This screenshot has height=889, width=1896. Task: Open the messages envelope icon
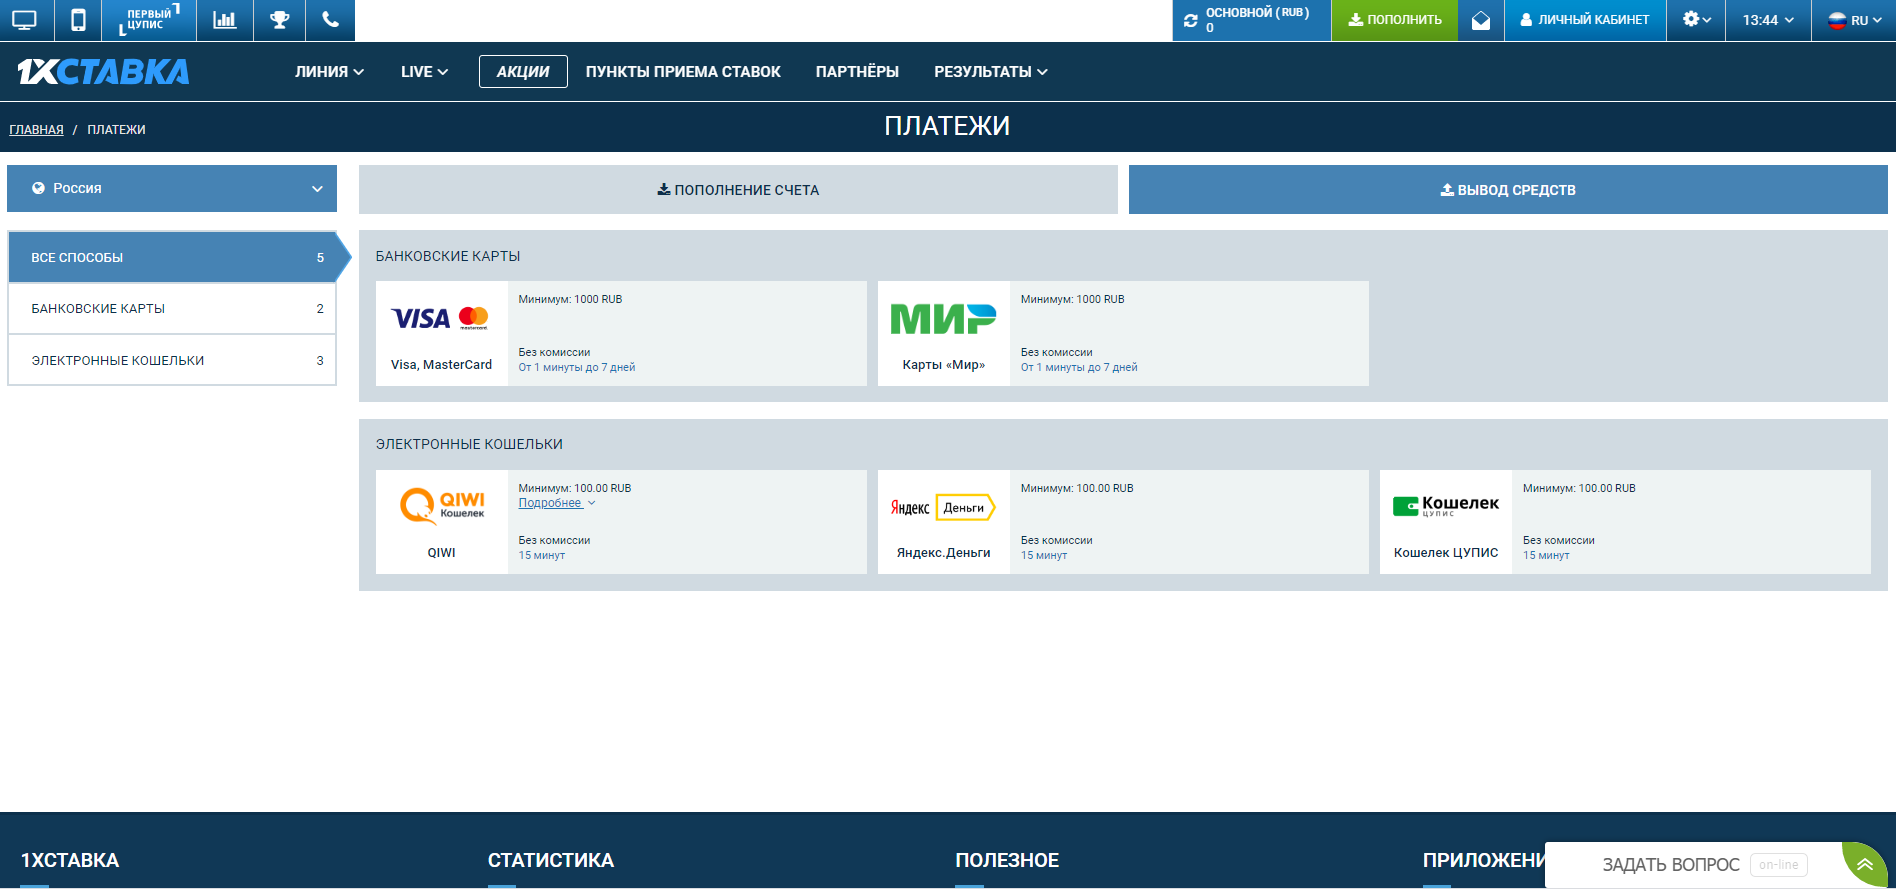1481,21
